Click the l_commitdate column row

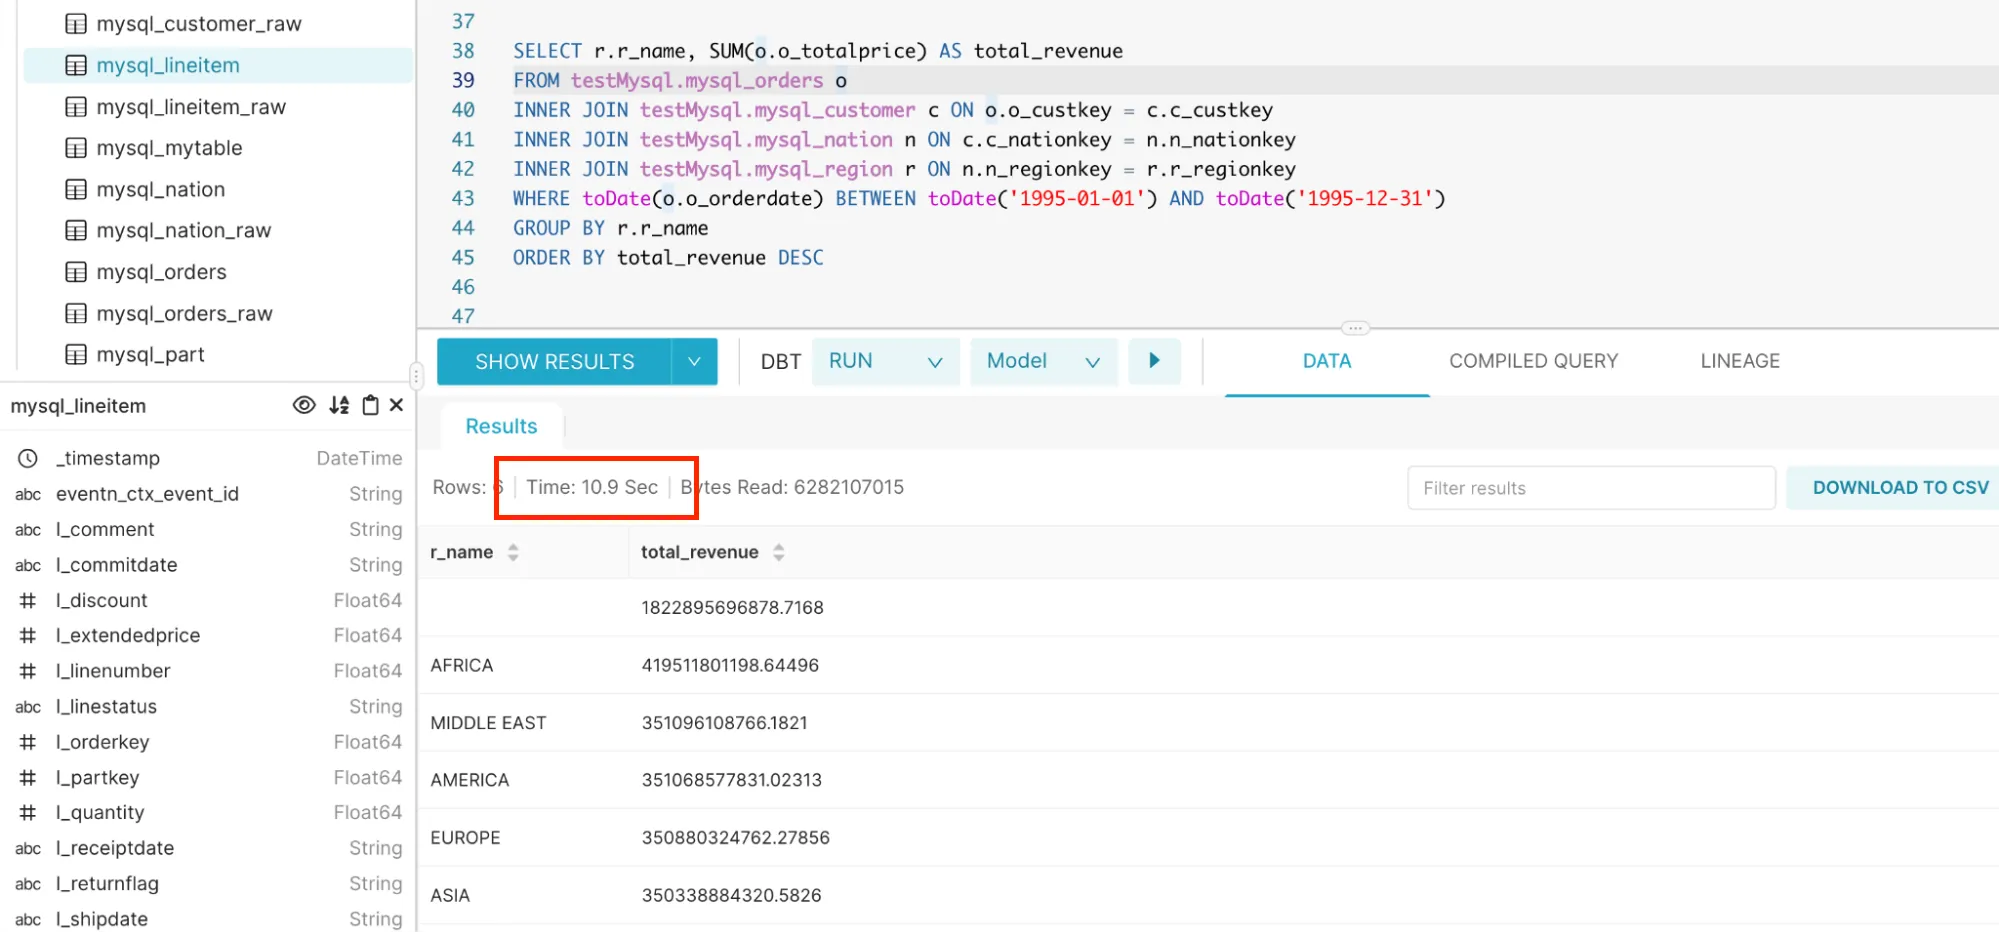pos(208,565)
